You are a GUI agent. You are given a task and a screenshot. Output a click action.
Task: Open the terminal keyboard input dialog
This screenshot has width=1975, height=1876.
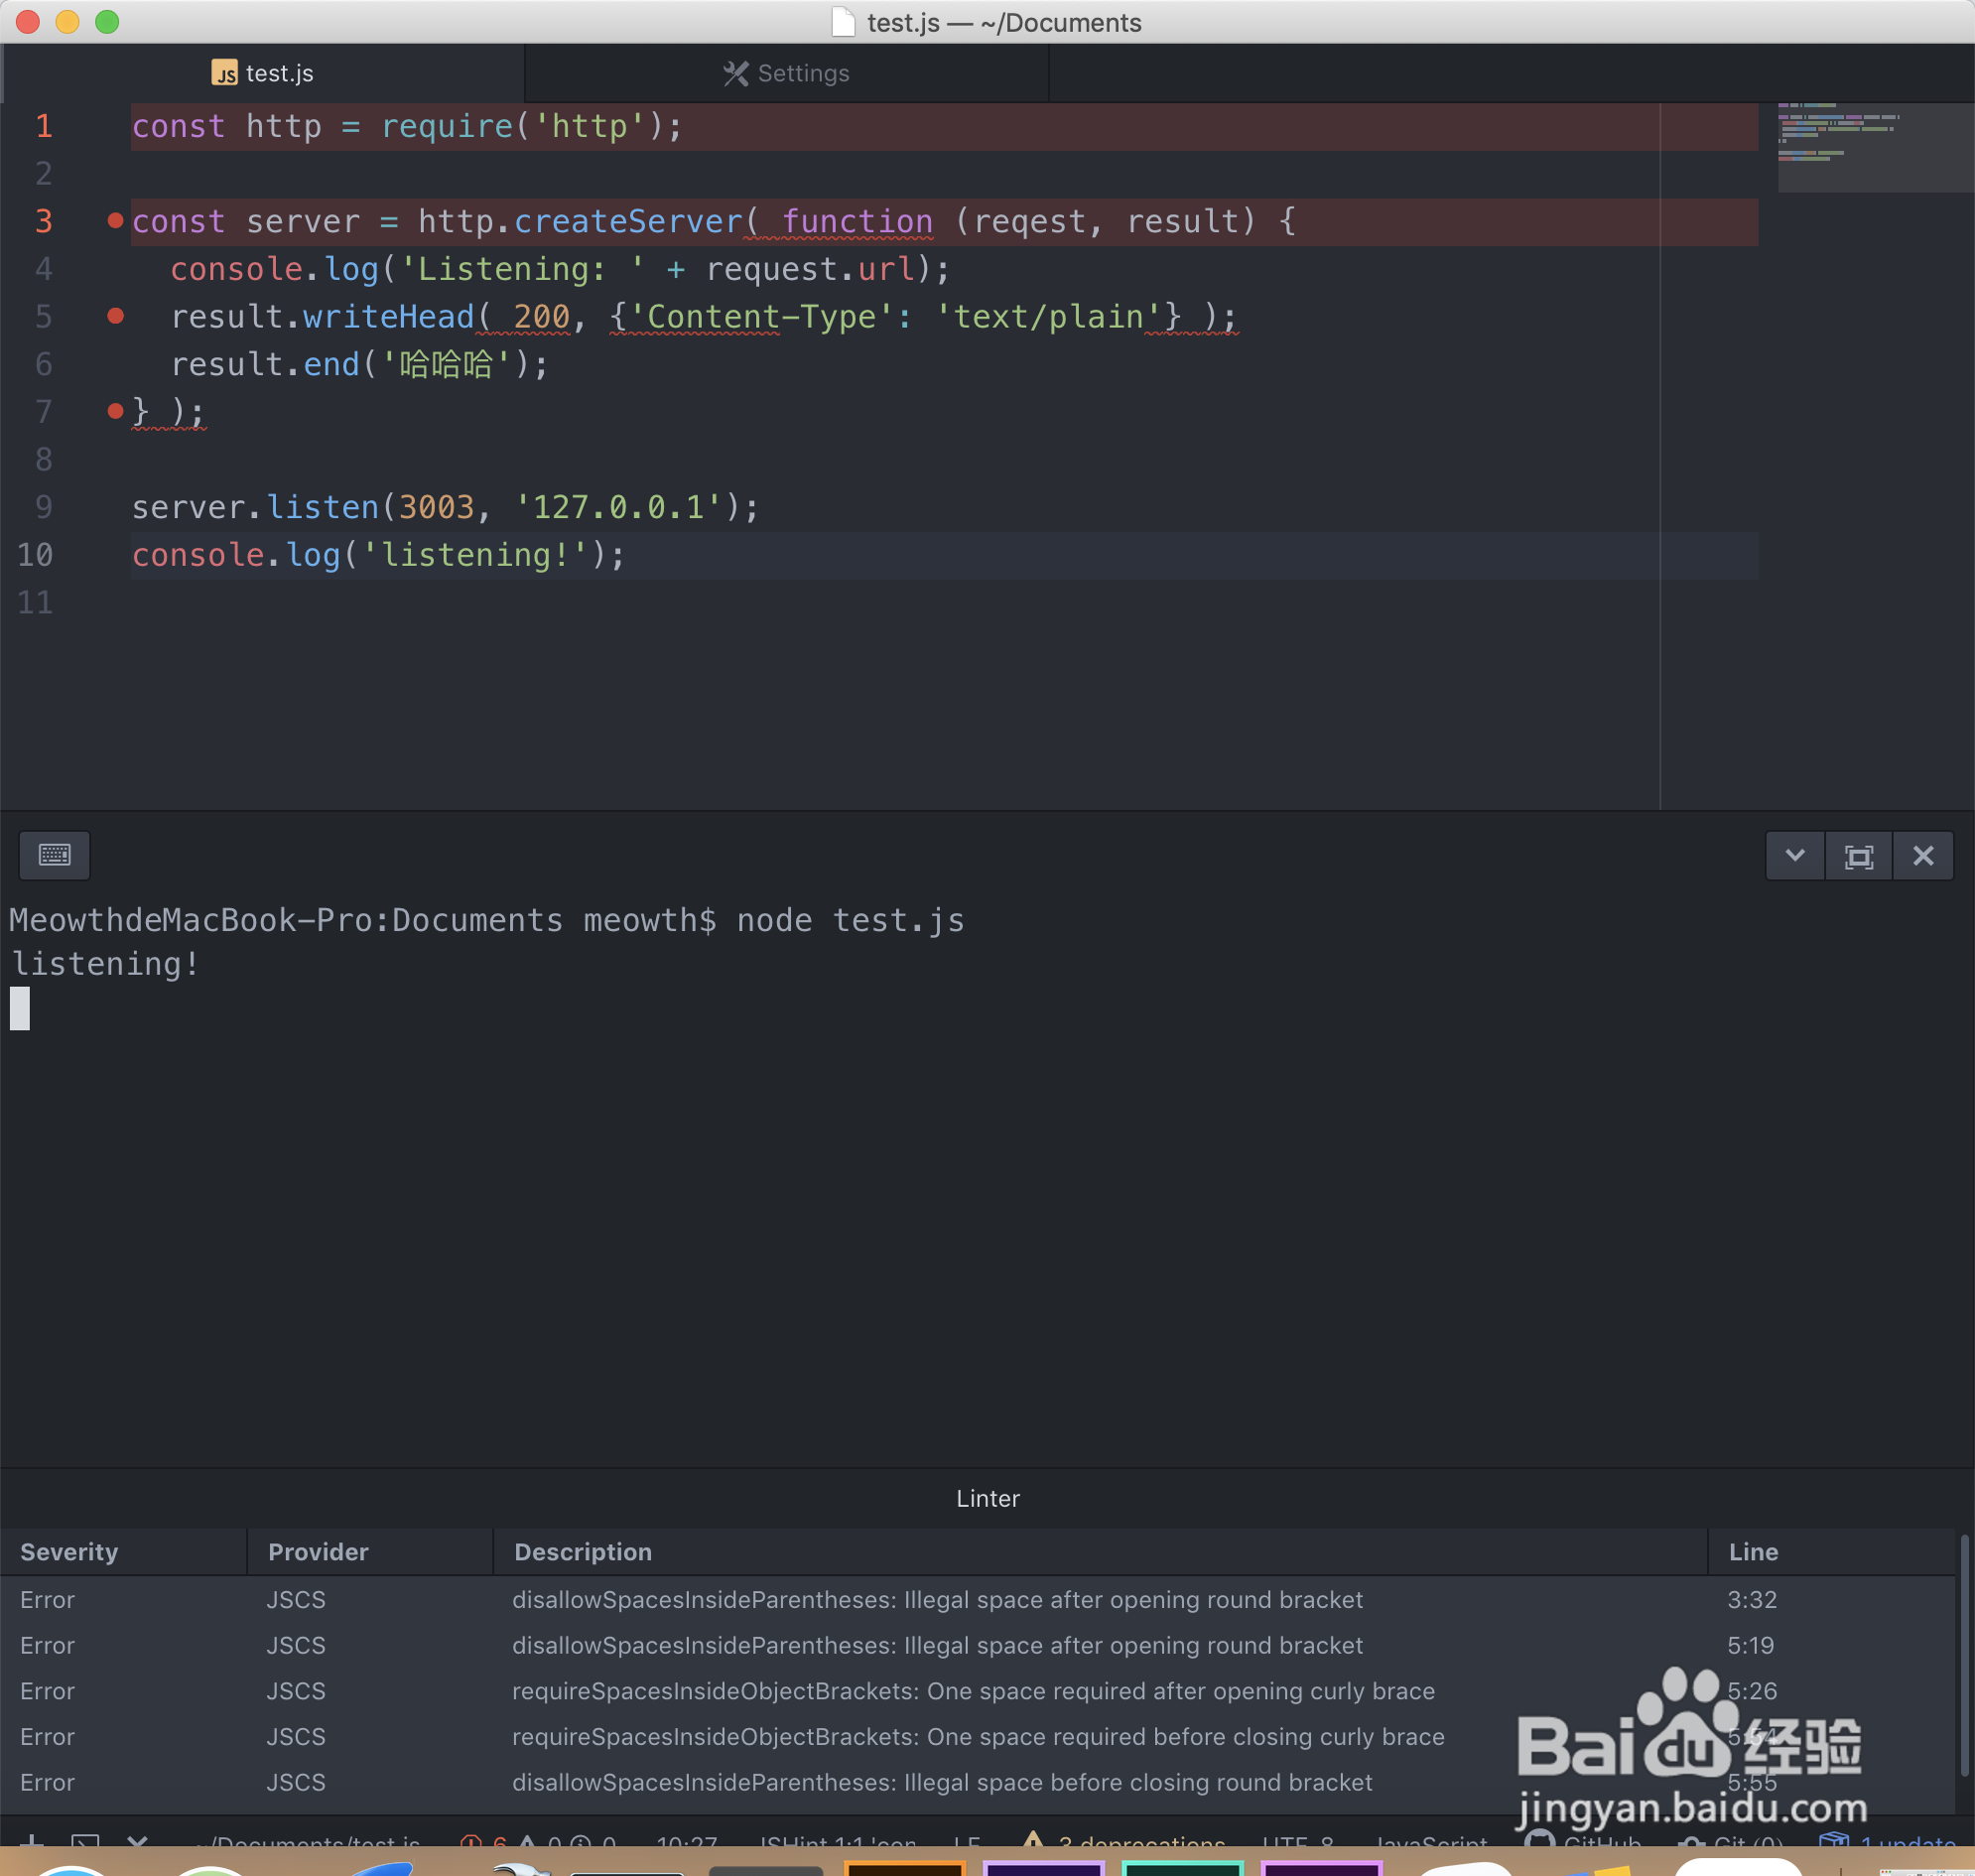pyautogui.click(x=54, y=855)
